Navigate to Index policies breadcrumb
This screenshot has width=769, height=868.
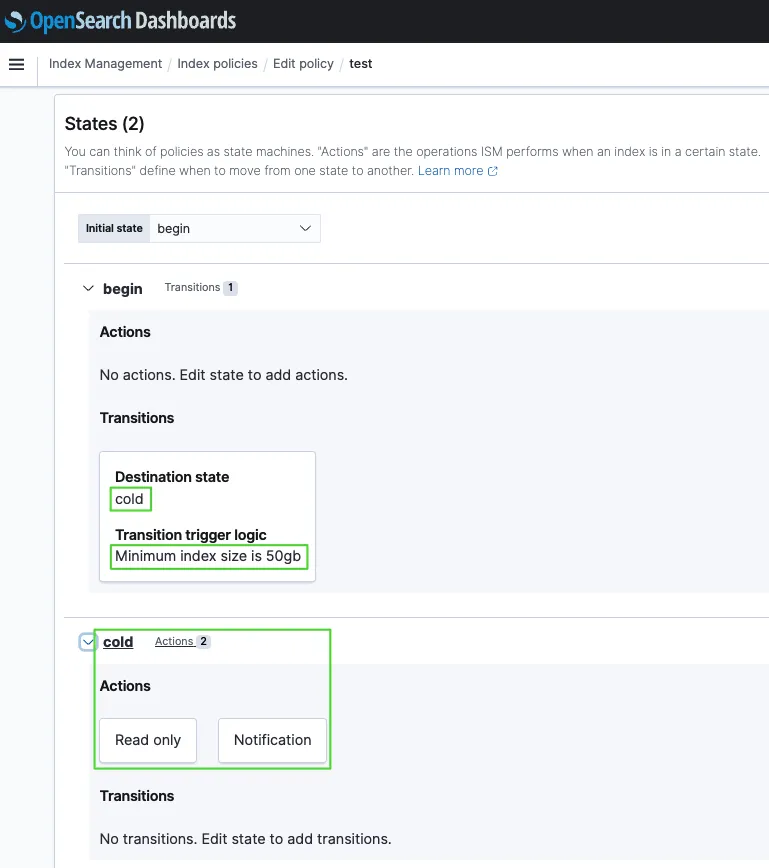click(x=217, y=64)
